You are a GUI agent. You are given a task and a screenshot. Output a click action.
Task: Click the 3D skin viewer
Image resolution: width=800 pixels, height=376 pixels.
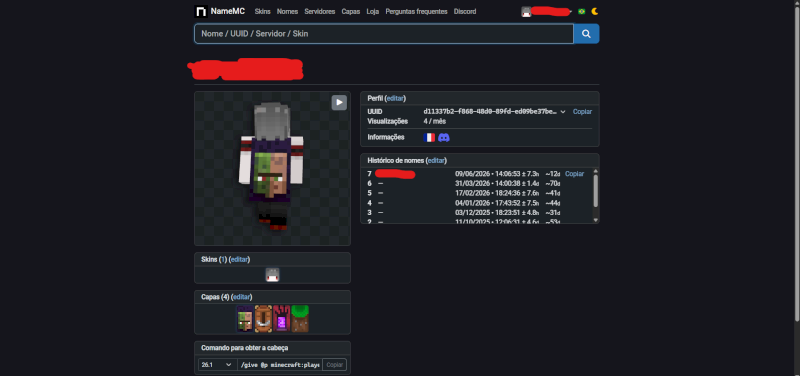[x=272, y=168]
